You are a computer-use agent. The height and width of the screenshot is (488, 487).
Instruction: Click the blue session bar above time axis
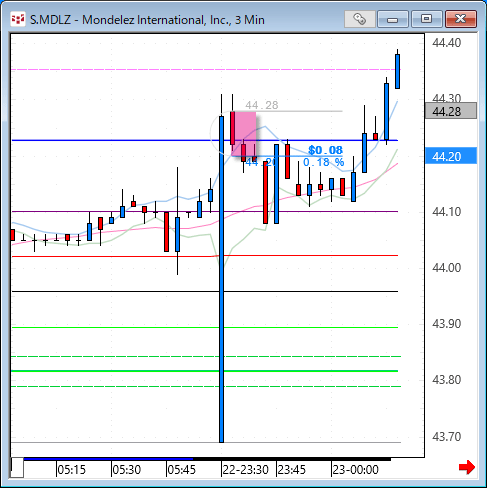pyautogui.click(x=108, y=459)
